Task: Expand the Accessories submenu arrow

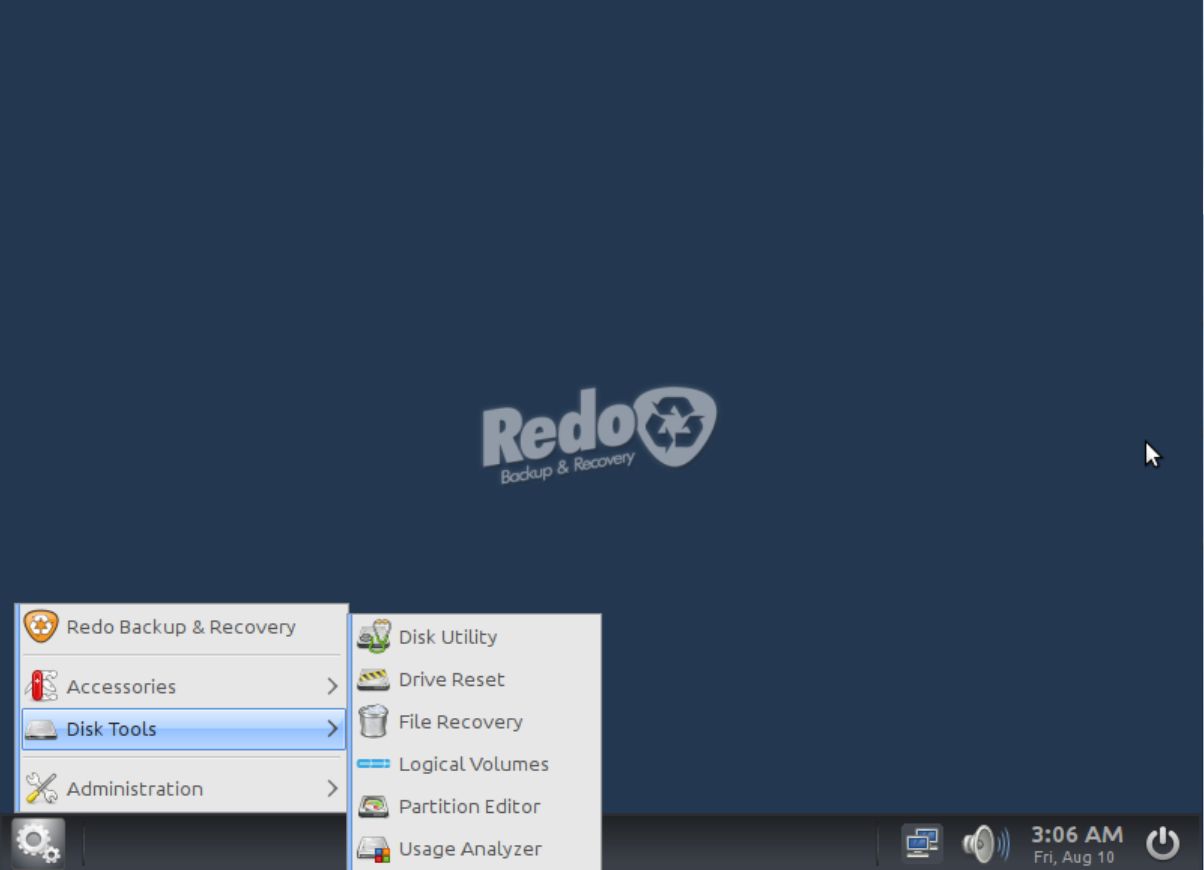Action: click(332, 686)
